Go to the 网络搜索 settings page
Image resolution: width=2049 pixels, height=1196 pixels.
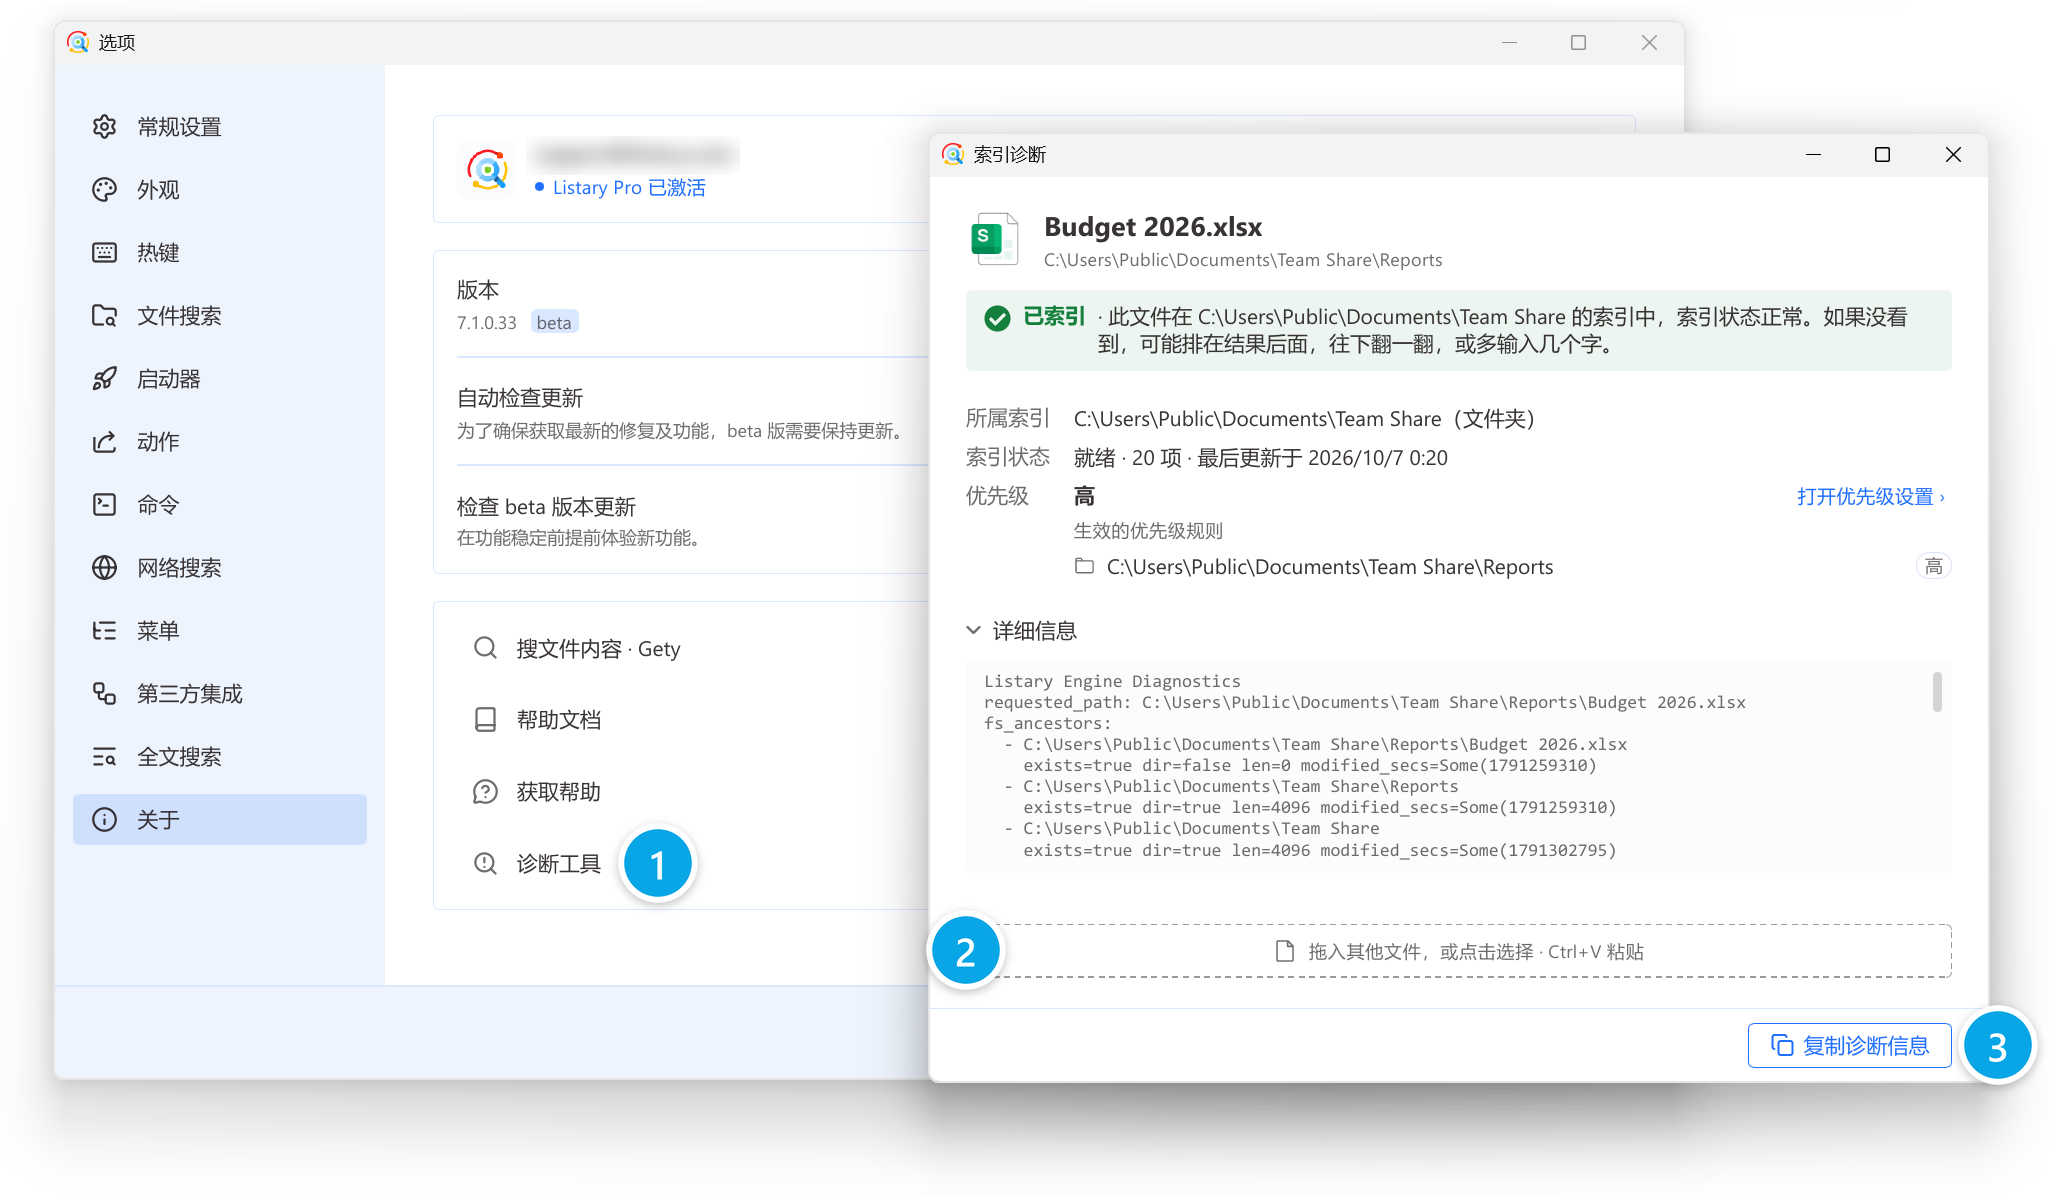click(220, 568)
